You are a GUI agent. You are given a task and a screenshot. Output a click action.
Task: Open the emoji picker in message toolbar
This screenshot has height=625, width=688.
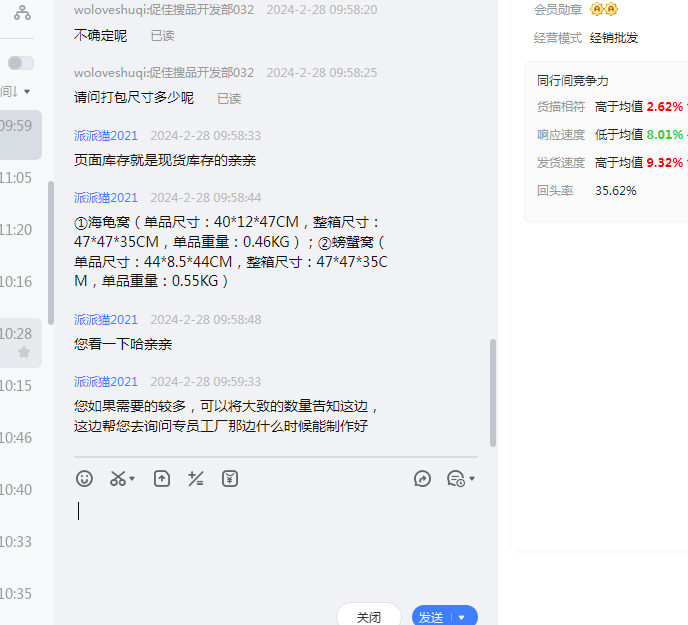(84, 478)
